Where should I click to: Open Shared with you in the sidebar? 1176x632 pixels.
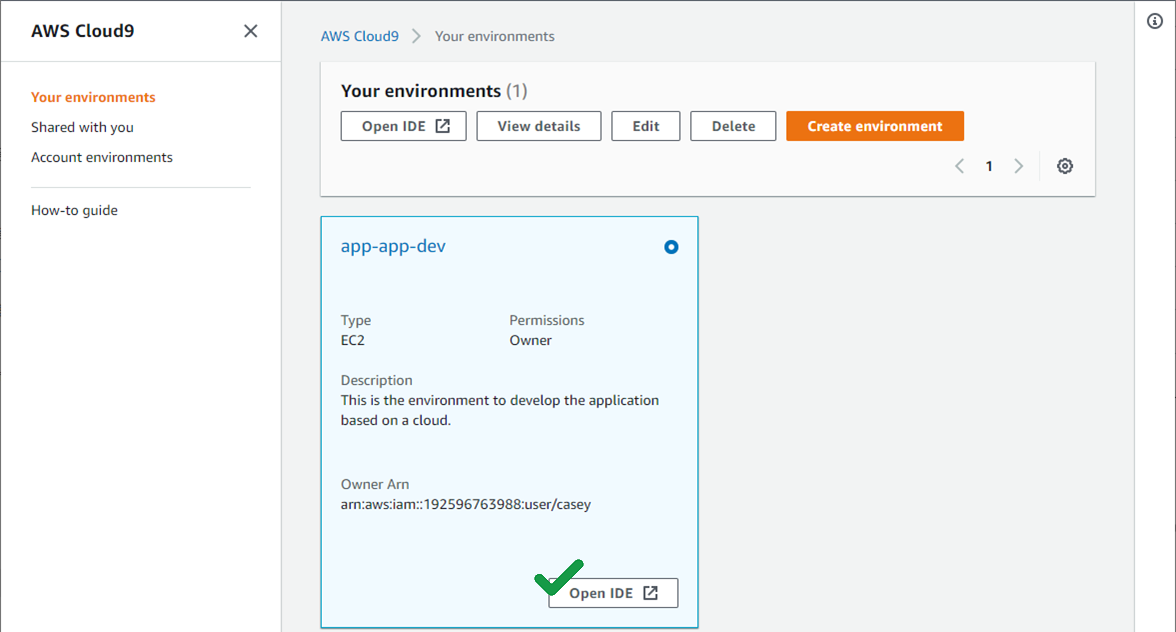coord(82,127)
